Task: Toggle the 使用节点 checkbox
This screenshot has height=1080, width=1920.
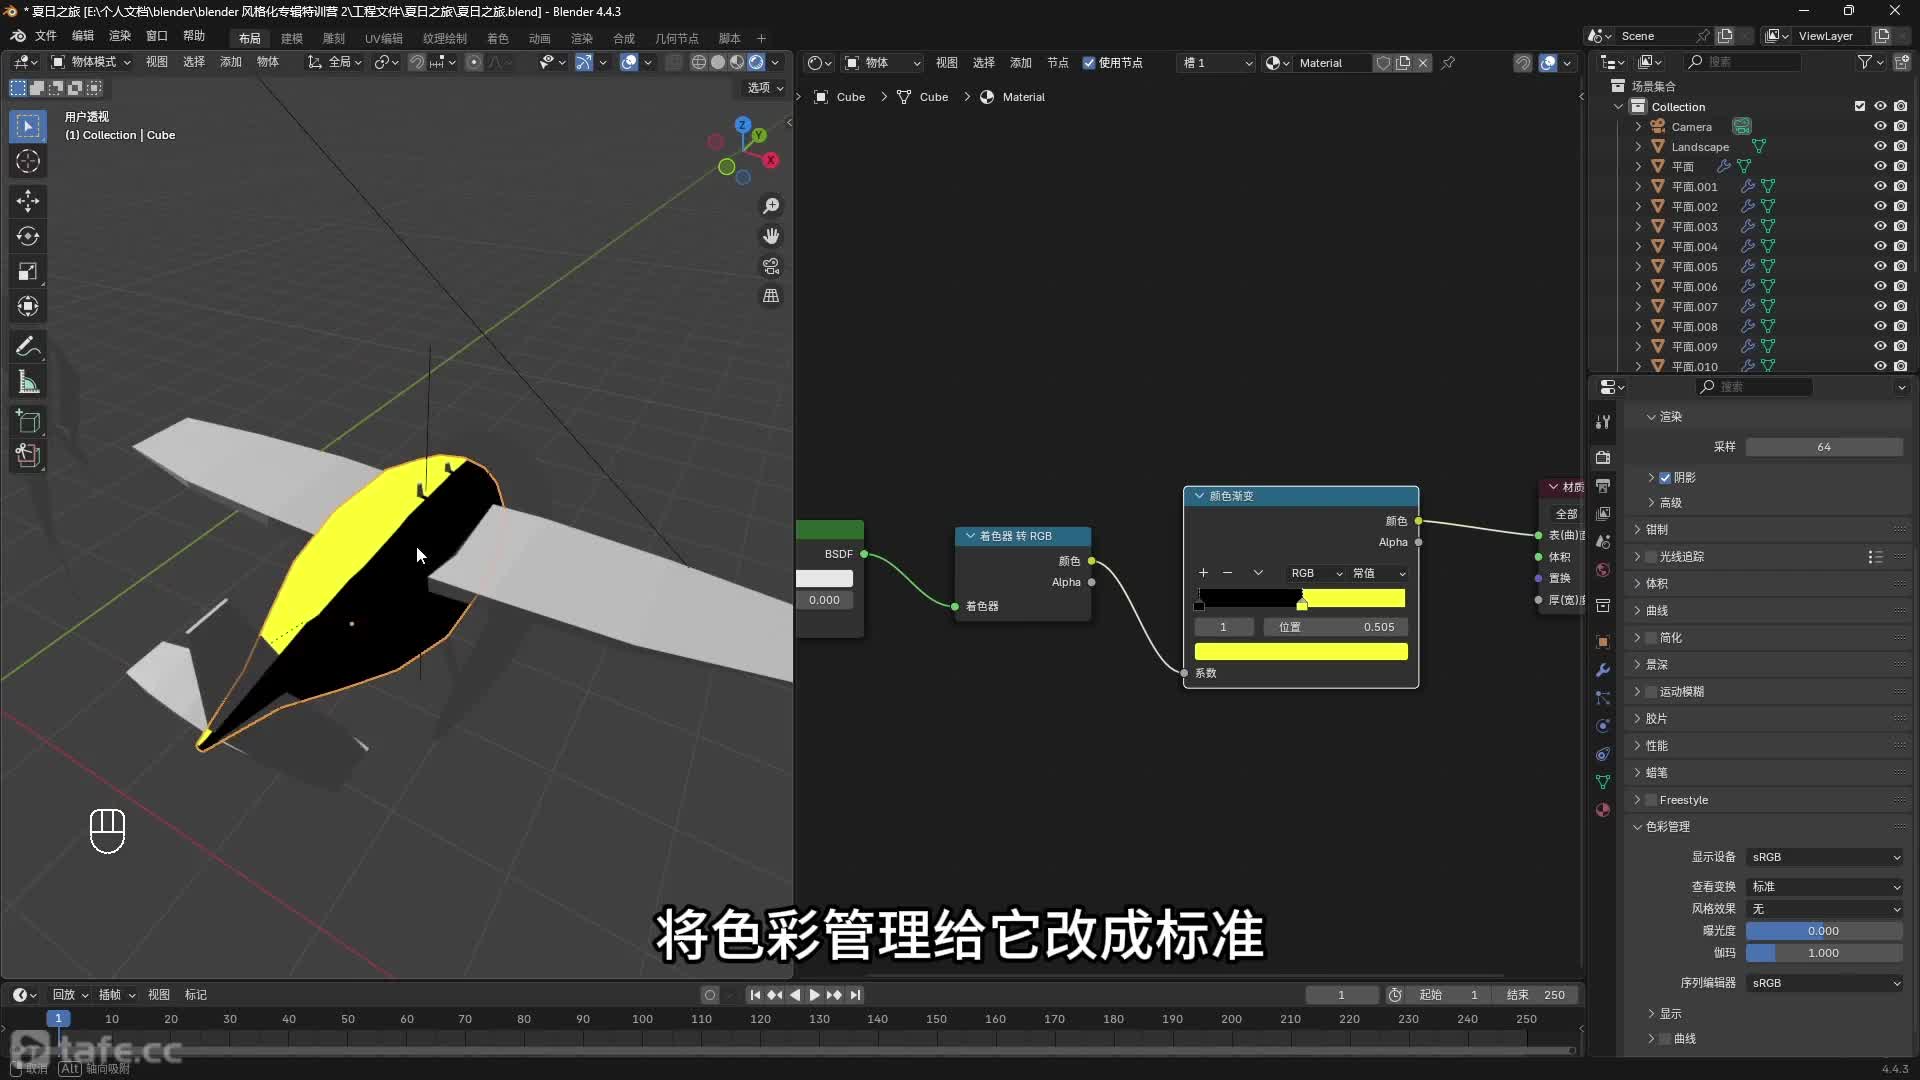Action: [1089, 63]
